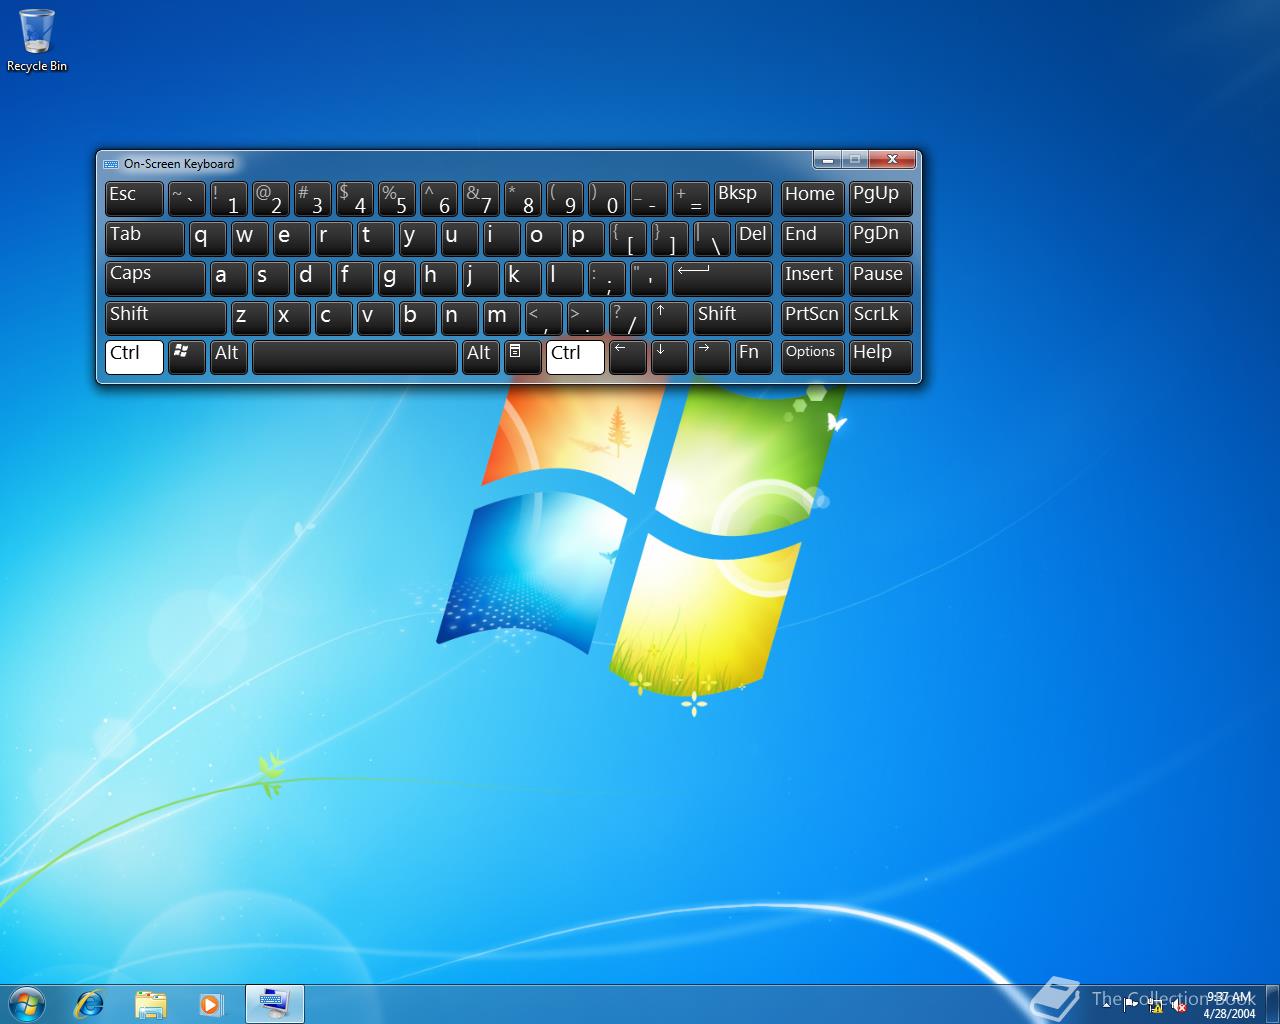This screenshot has width=1280, height=1024.
Task: Tap the right arrow key
Action: pos(711,357)
